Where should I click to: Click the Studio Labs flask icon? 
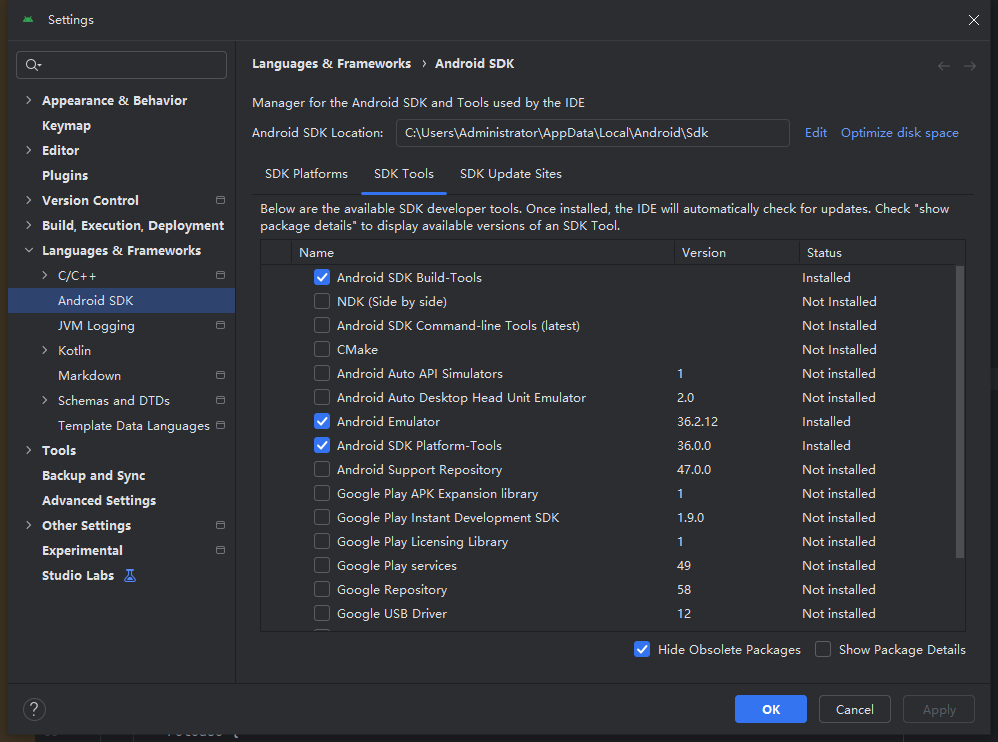pos(129,576)
